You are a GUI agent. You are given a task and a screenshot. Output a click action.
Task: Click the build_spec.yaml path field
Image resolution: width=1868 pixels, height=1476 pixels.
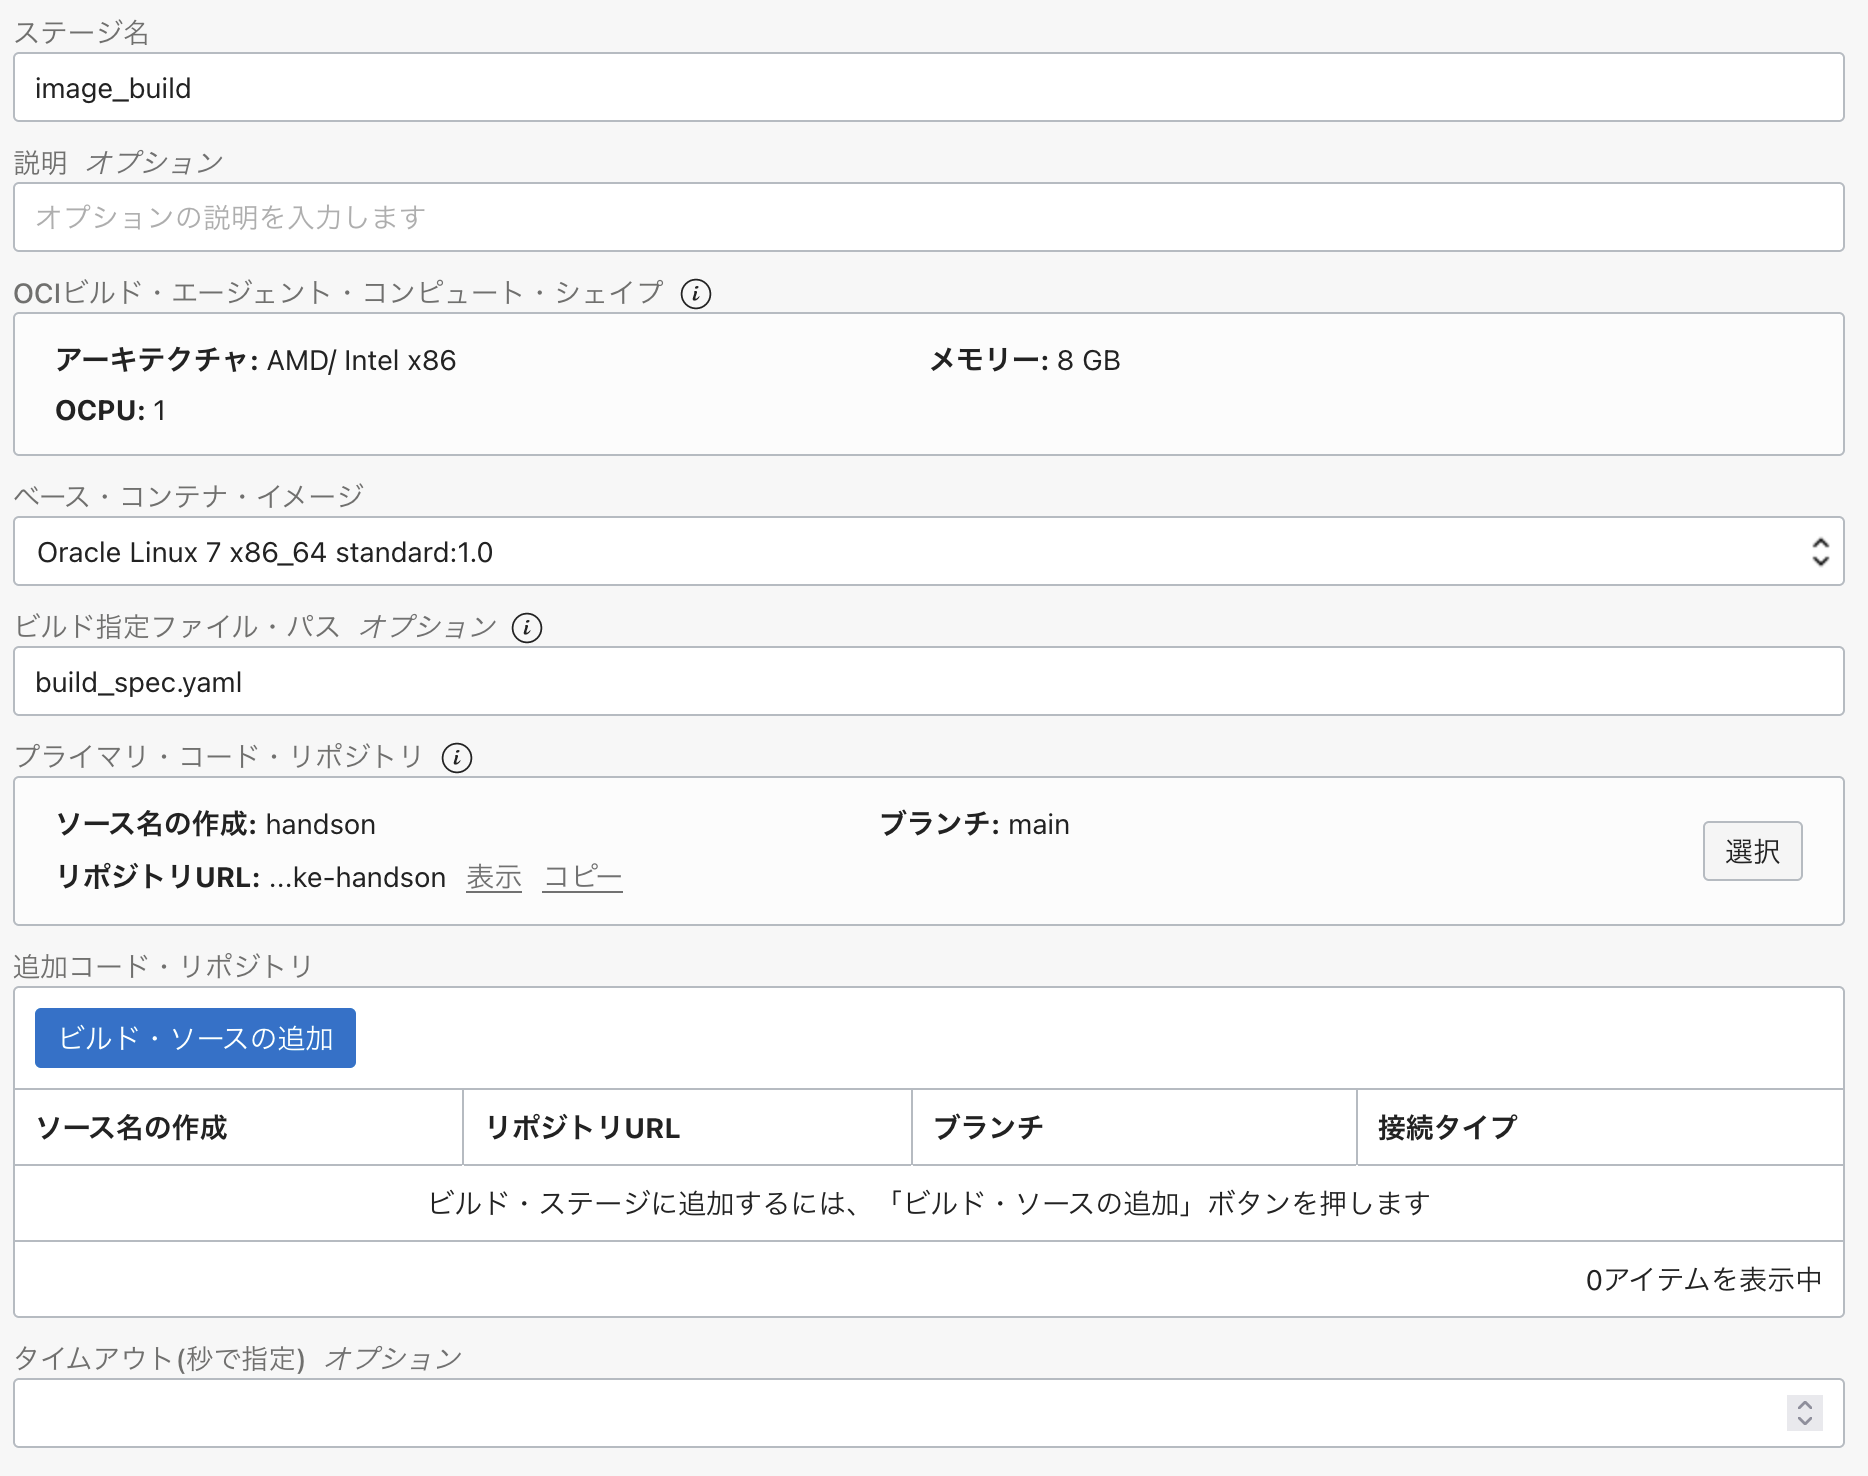pyautogui.click(x=928, y=682)
